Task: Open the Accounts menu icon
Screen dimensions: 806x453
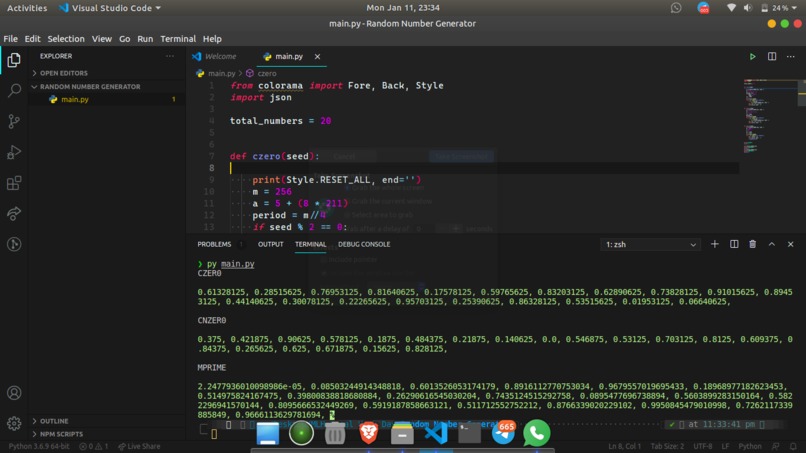Action: 14,393
